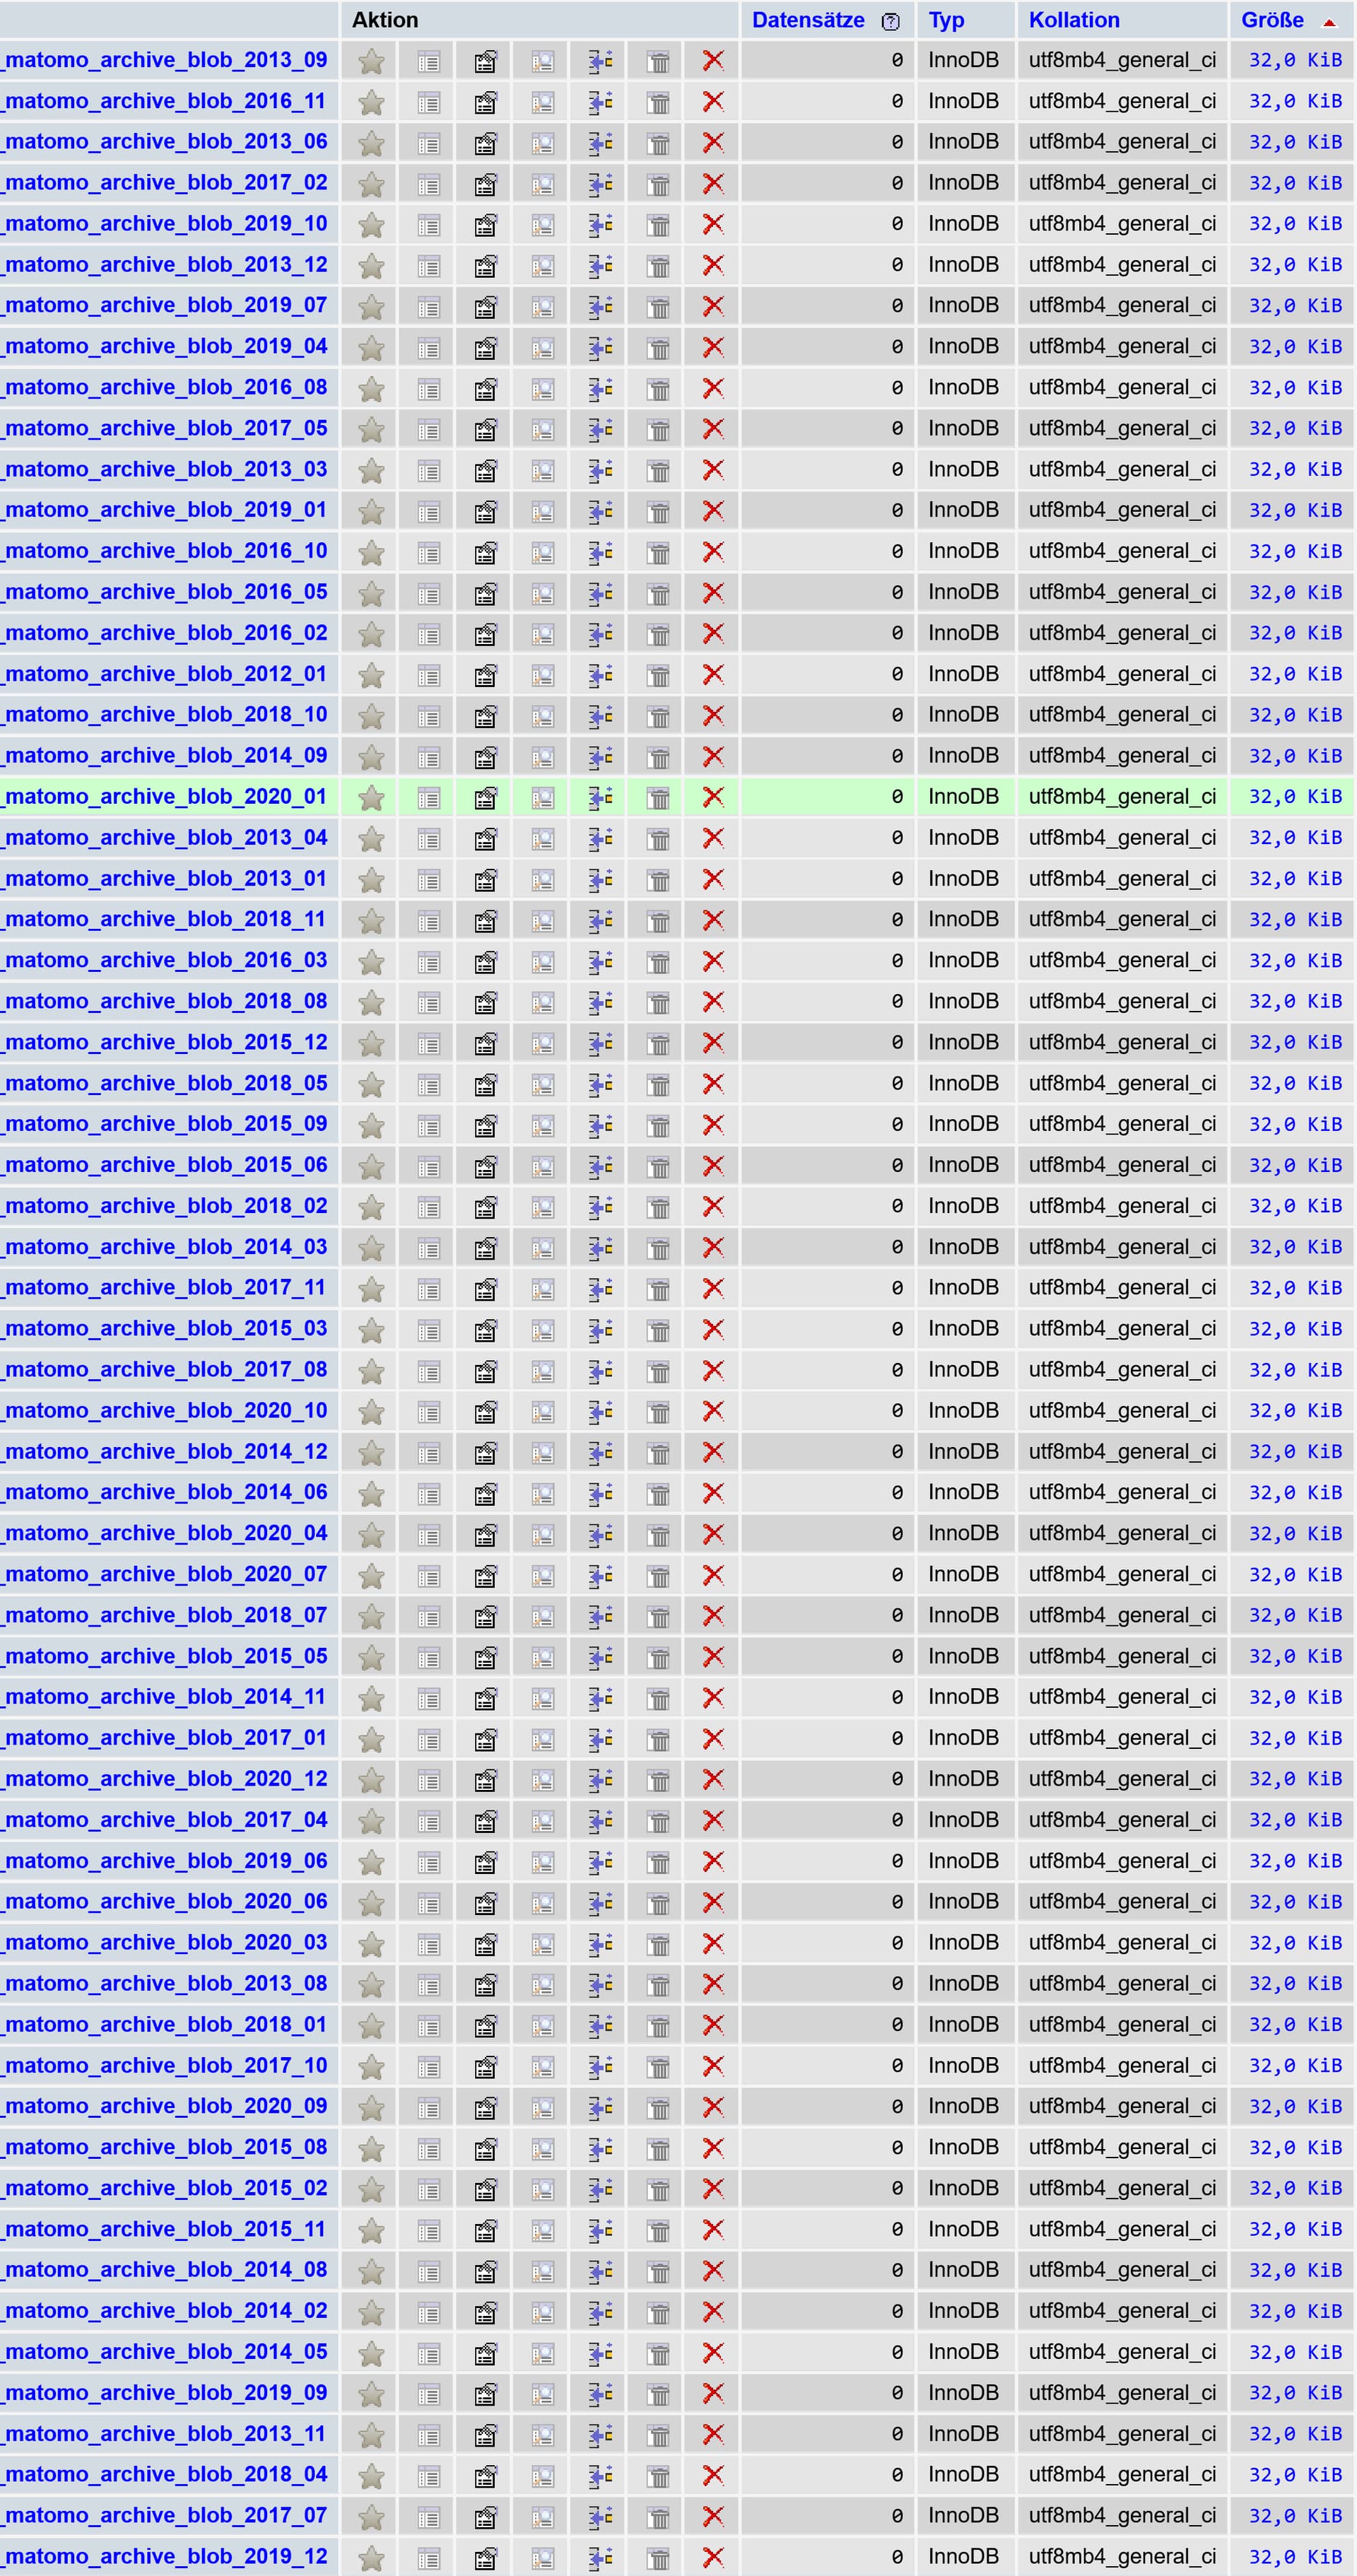Screen dimensions: 1357x2576
Task: Sort by Größe column header
Action: pyautogui.click(x=1272, y=20)
